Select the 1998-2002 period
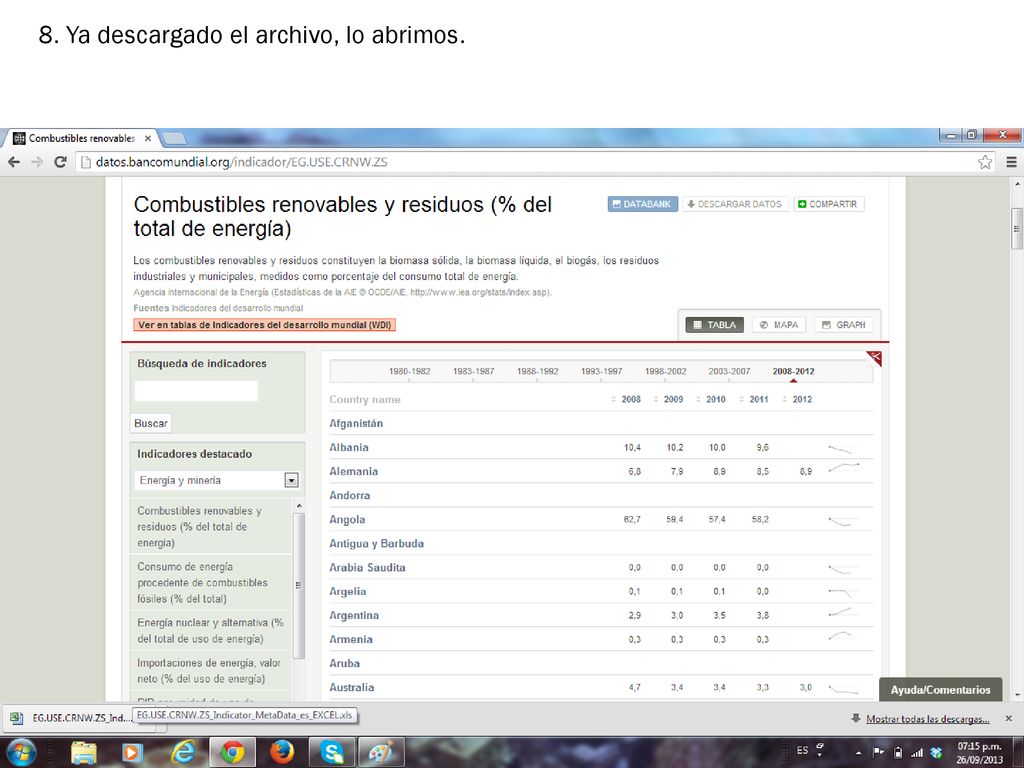This screenshot has width=1024, height=768. pyautogui.click(x=665, y=371)
